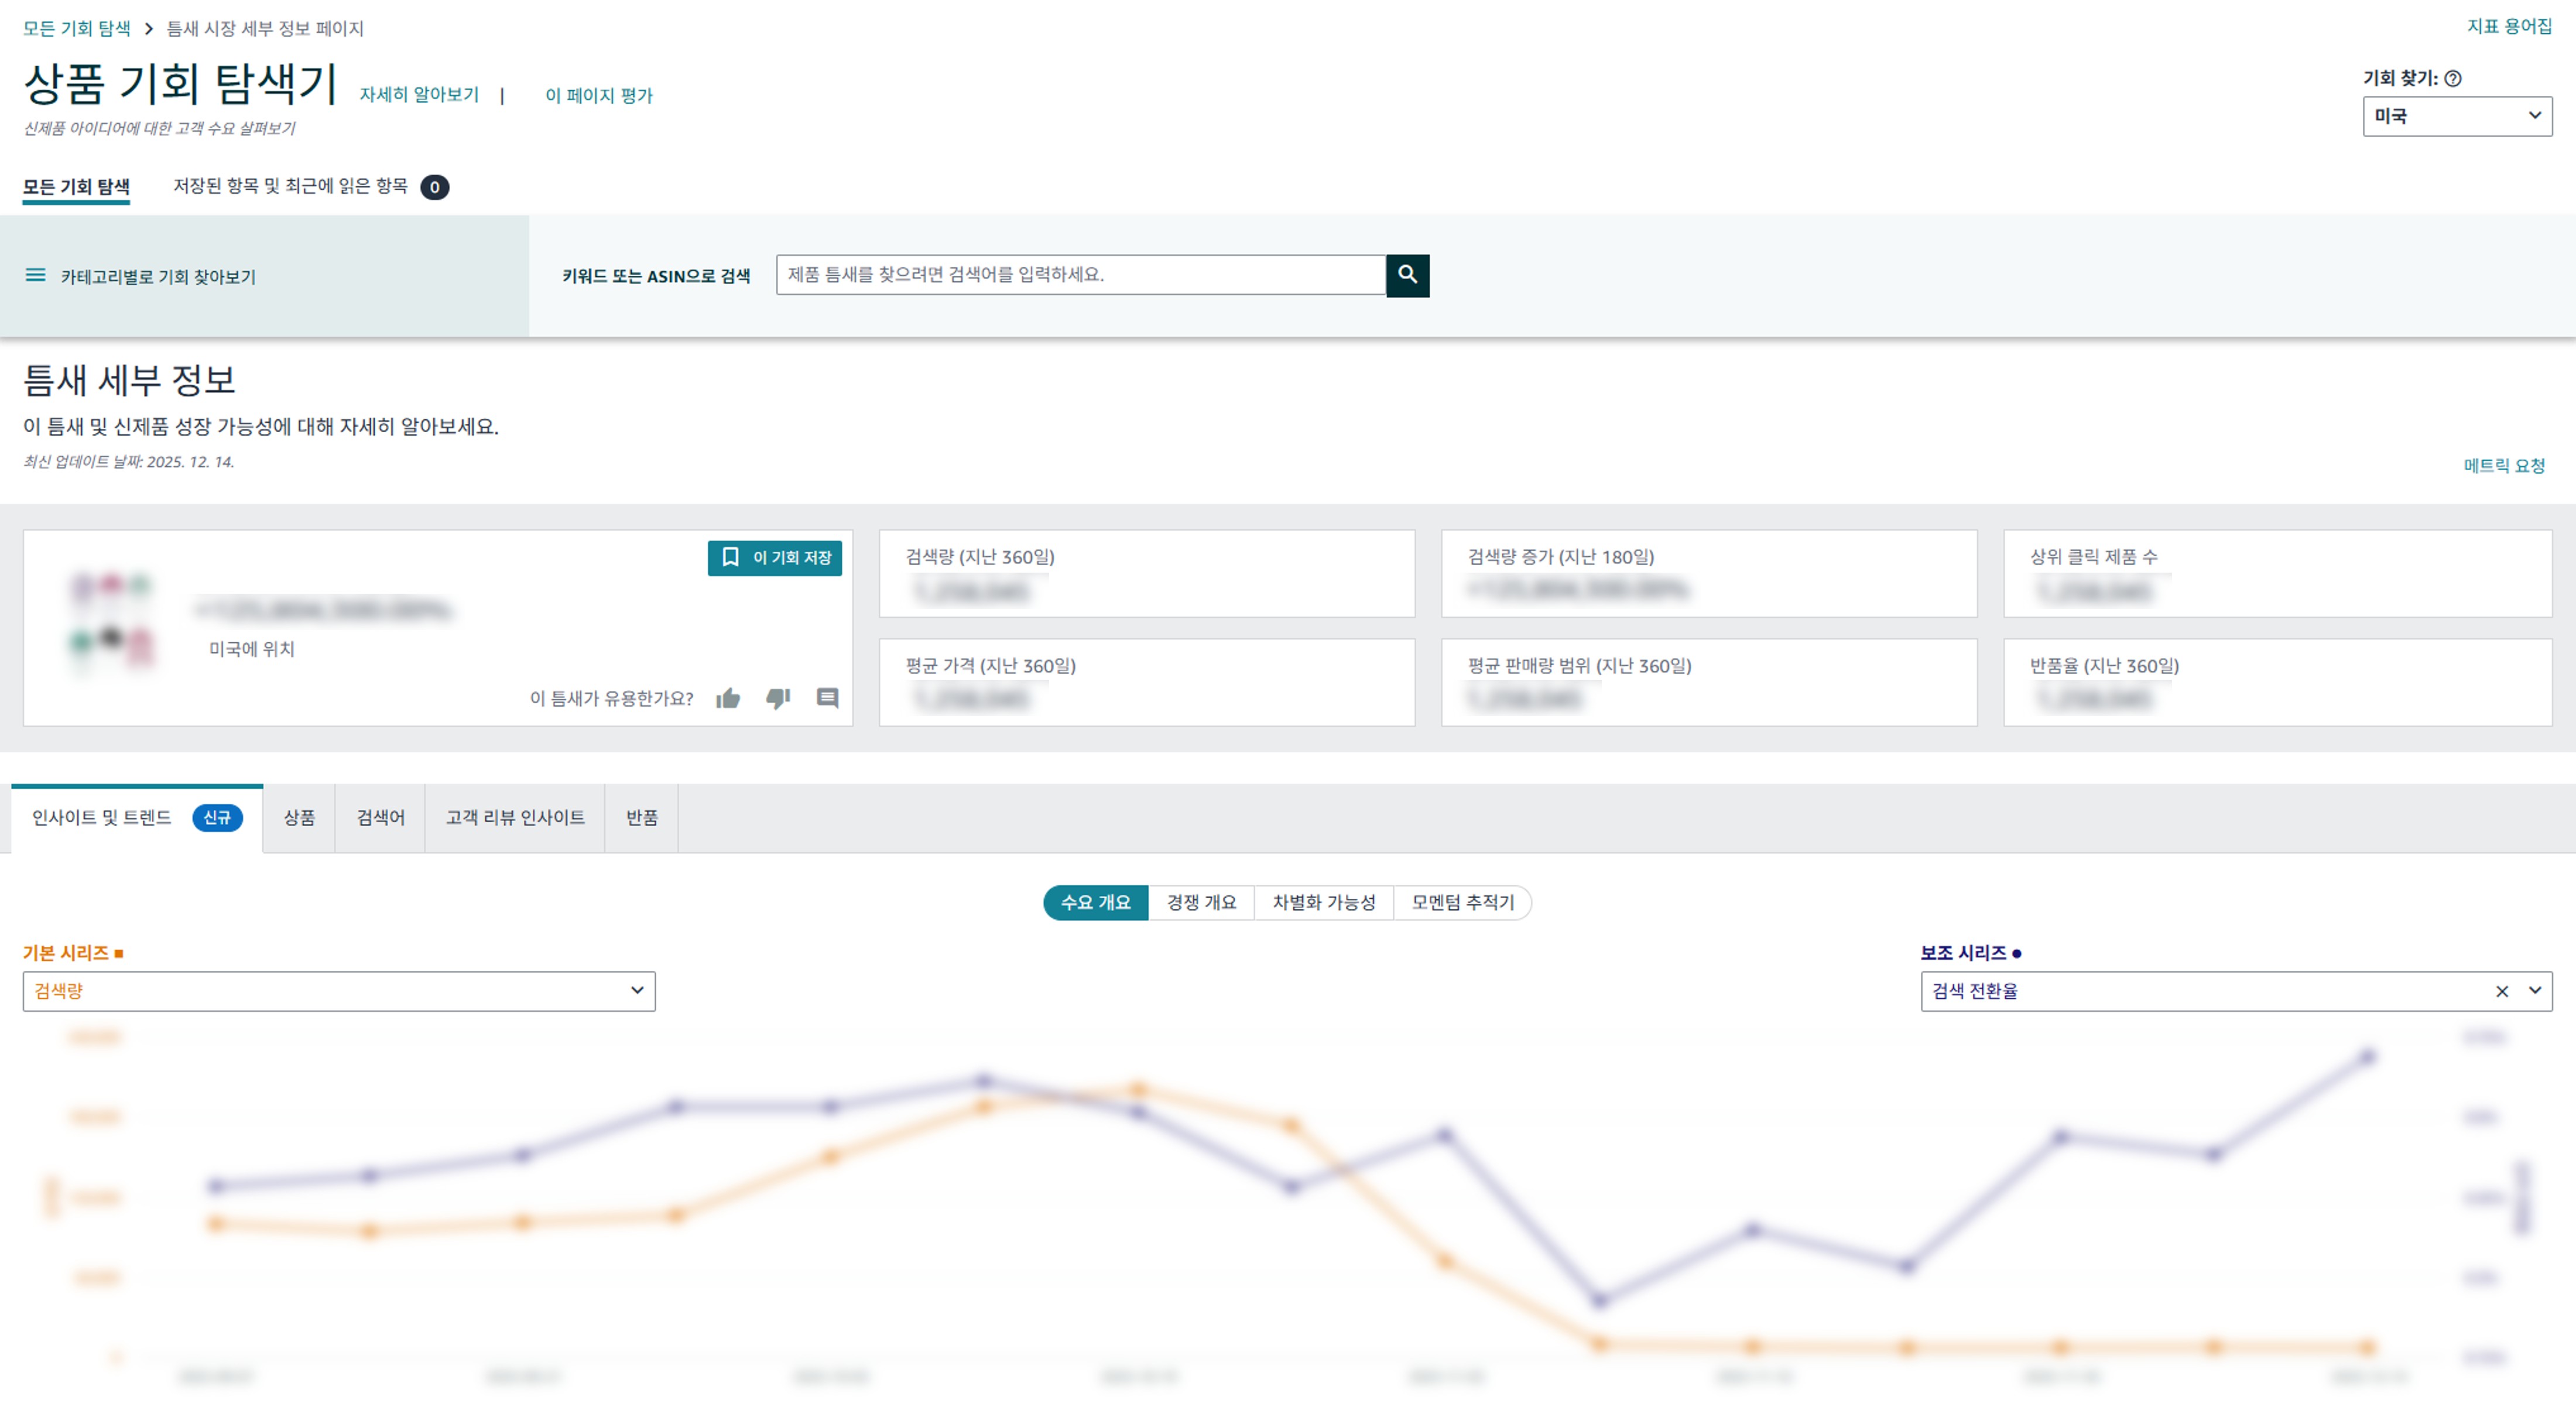Click the bookmark 이 기회 저장 button
This screenshot has width=2576, height=1417.
[775, 558]
